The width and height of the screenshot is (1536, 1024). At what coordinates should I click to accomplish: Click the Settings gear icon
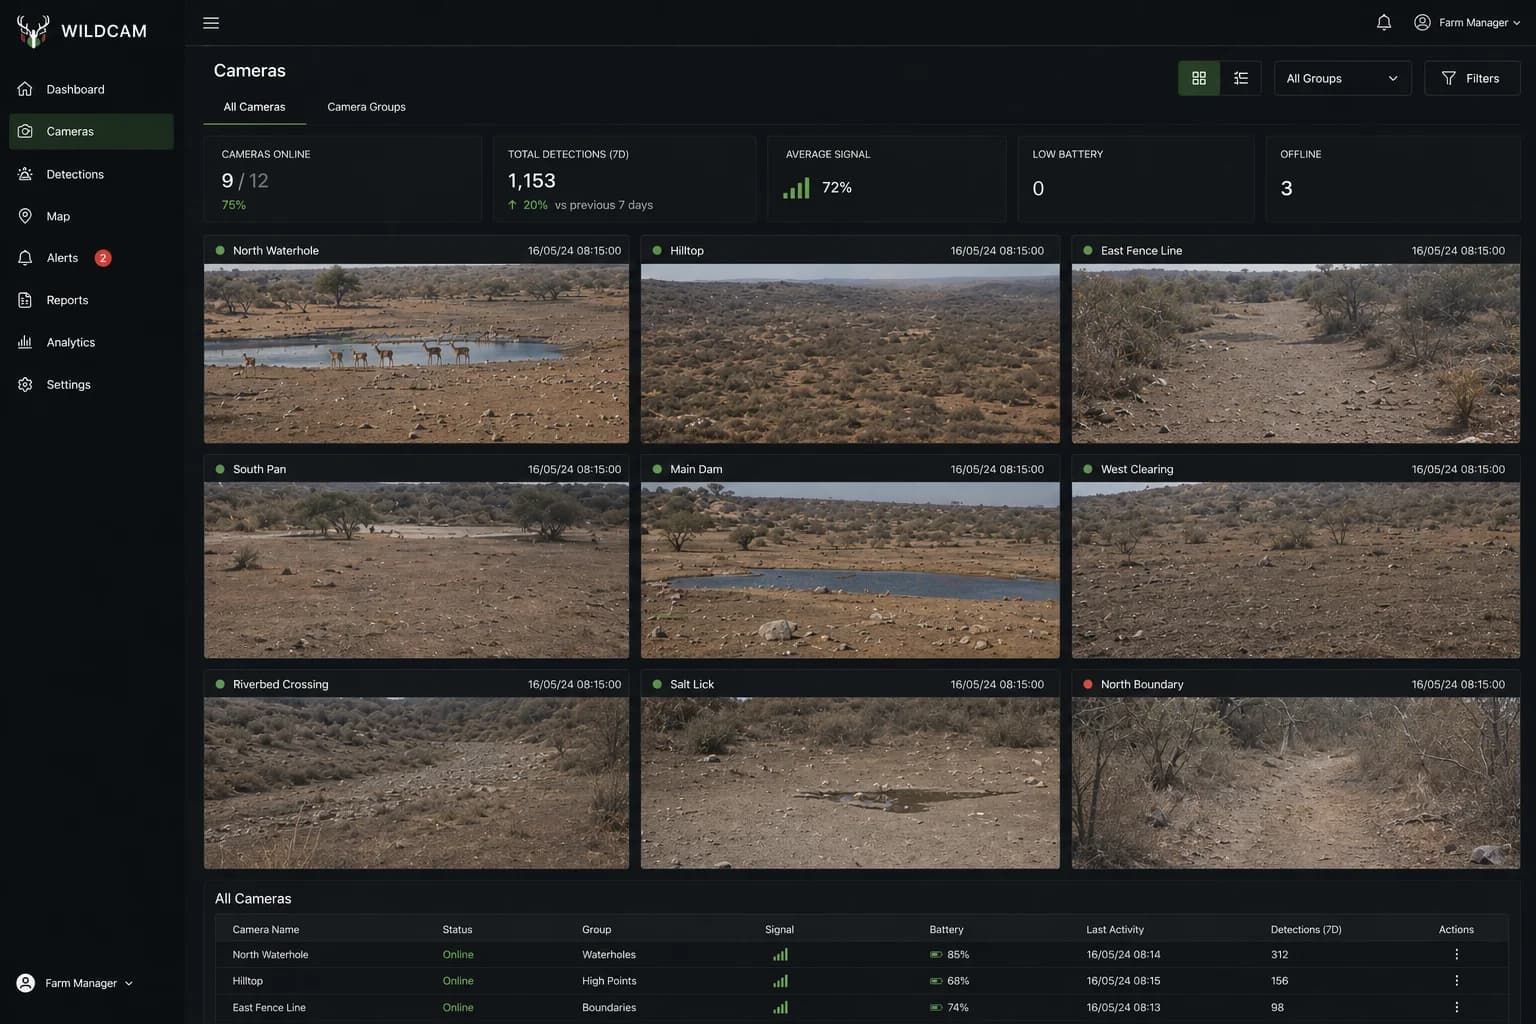[25, 384]
